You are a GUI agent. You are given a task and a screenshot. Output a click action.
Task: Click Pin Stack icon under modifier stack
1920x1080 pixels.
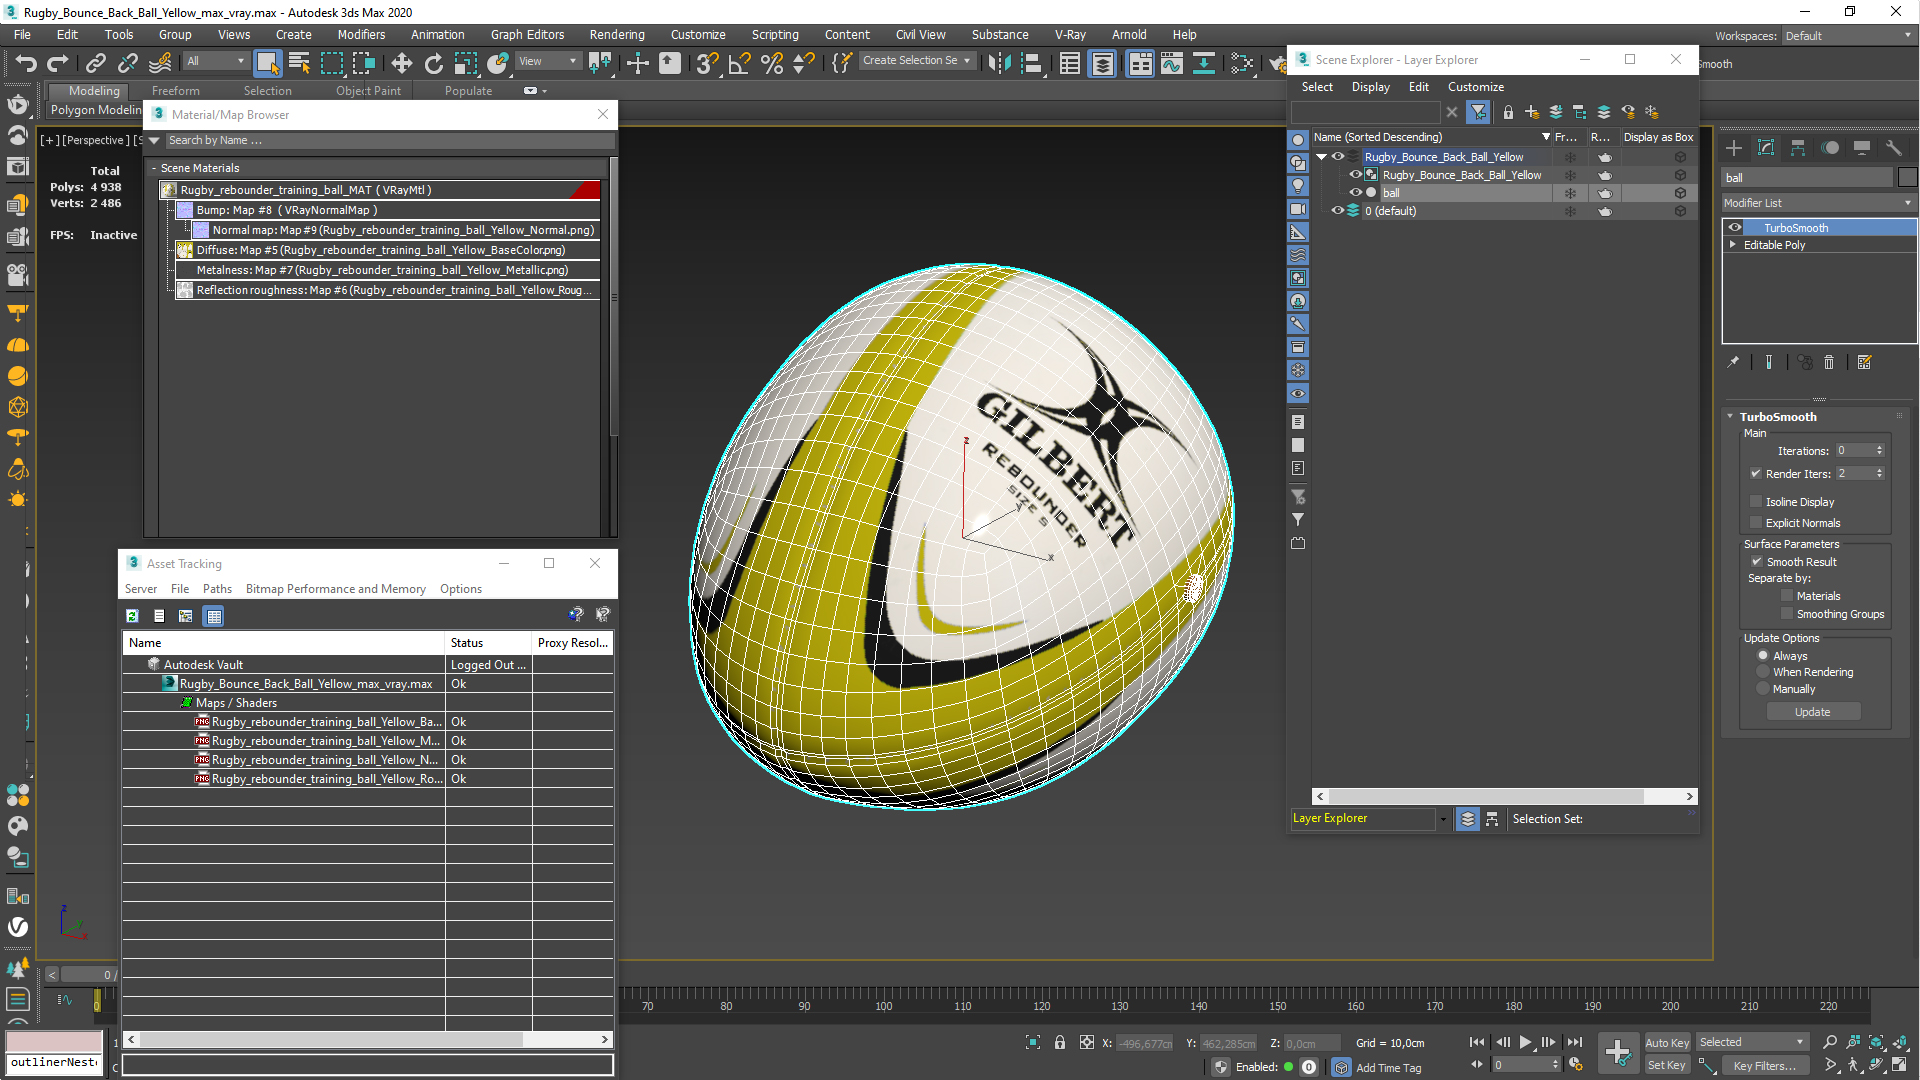(1733, 362)
